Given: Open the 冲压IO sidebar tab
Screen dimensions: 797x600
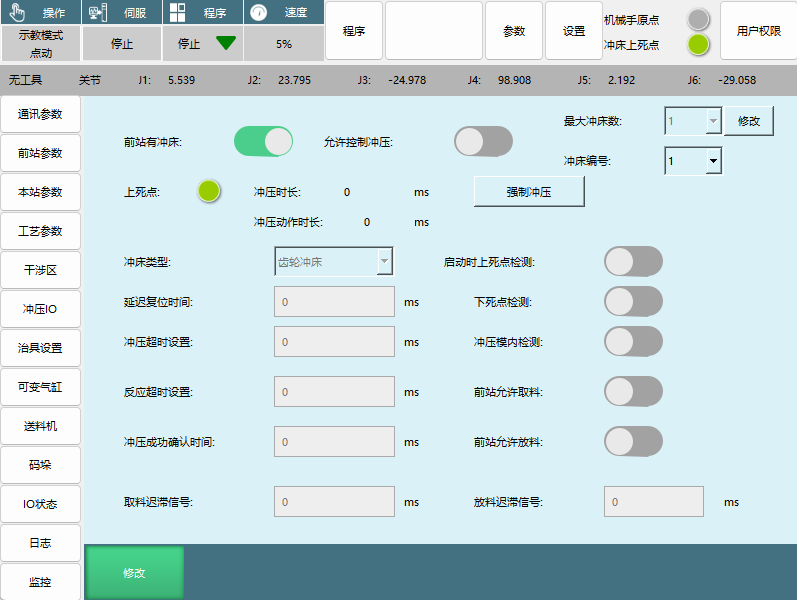Looking at the screenshot, I should tap(41, 309).
